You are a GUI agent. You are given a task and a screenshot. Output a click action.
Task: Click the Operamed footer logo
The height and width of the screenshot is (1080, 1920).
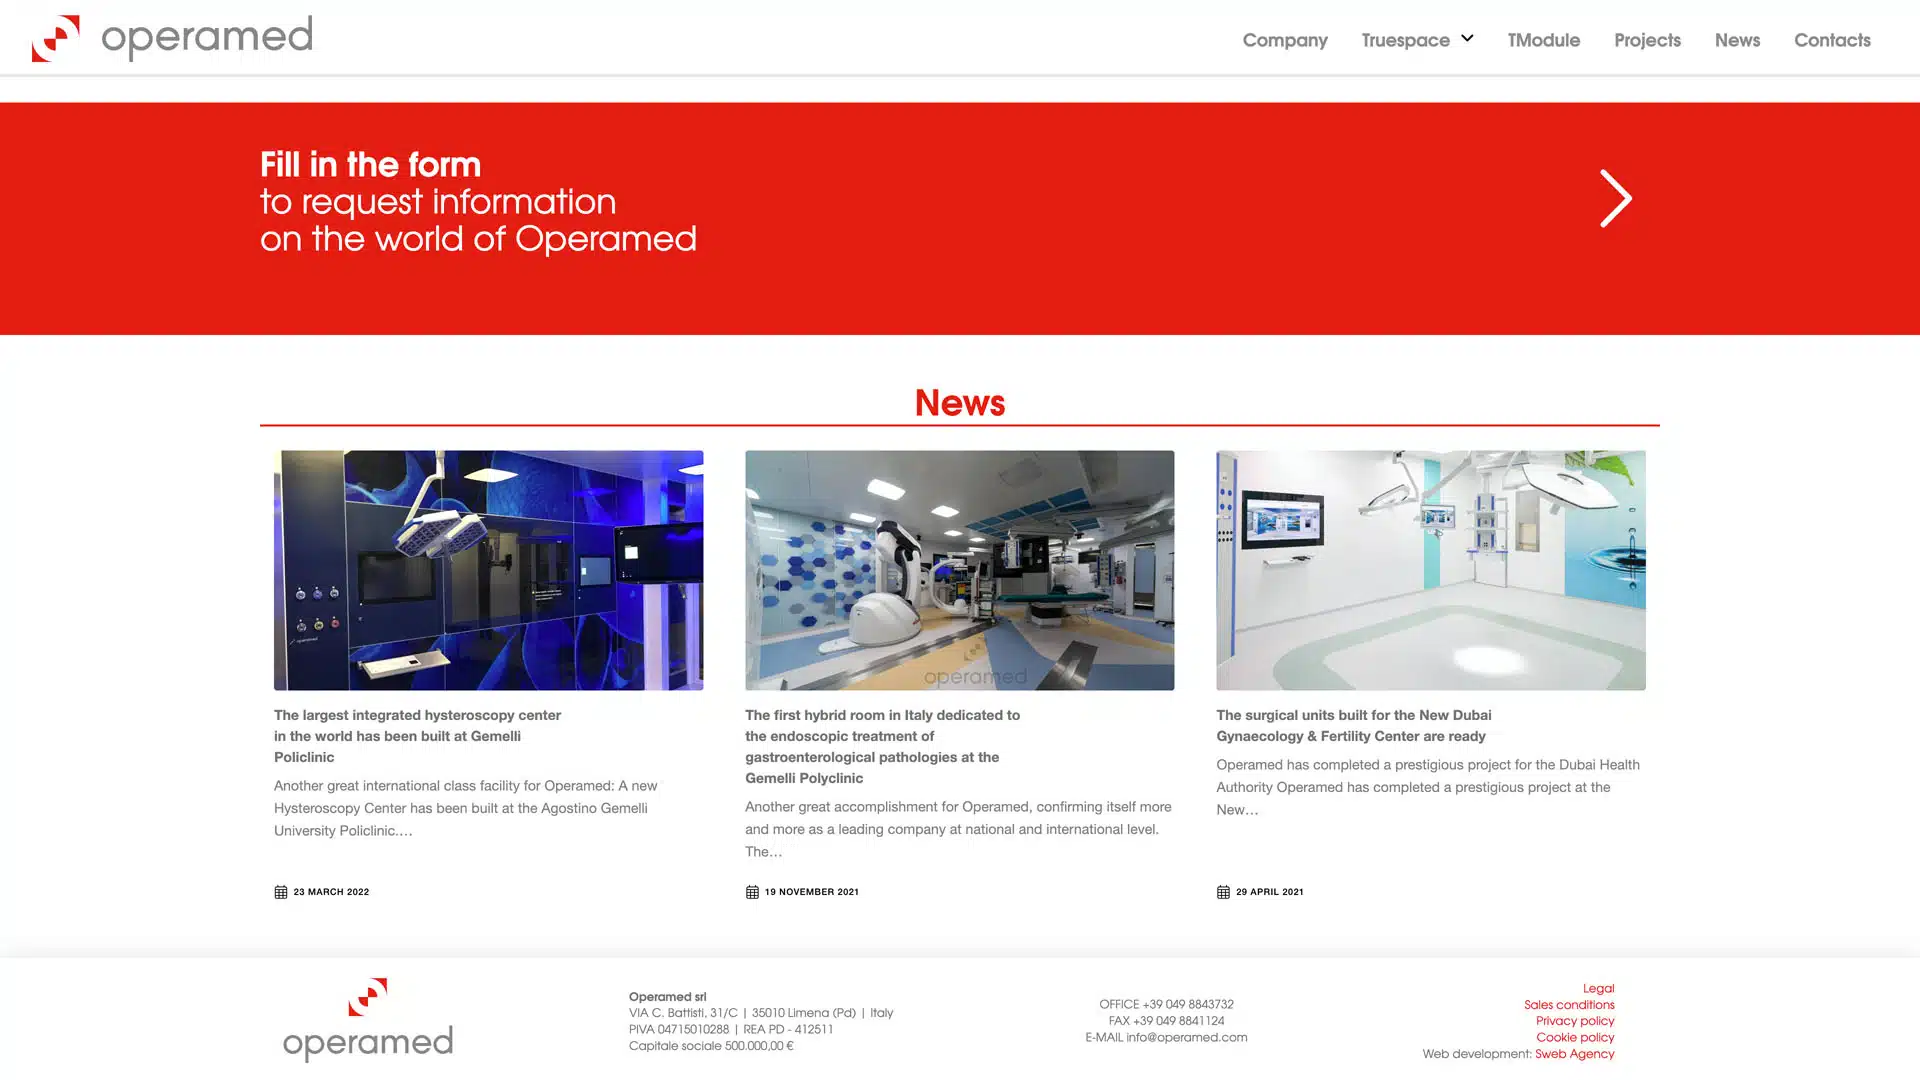pos(368,1020)
